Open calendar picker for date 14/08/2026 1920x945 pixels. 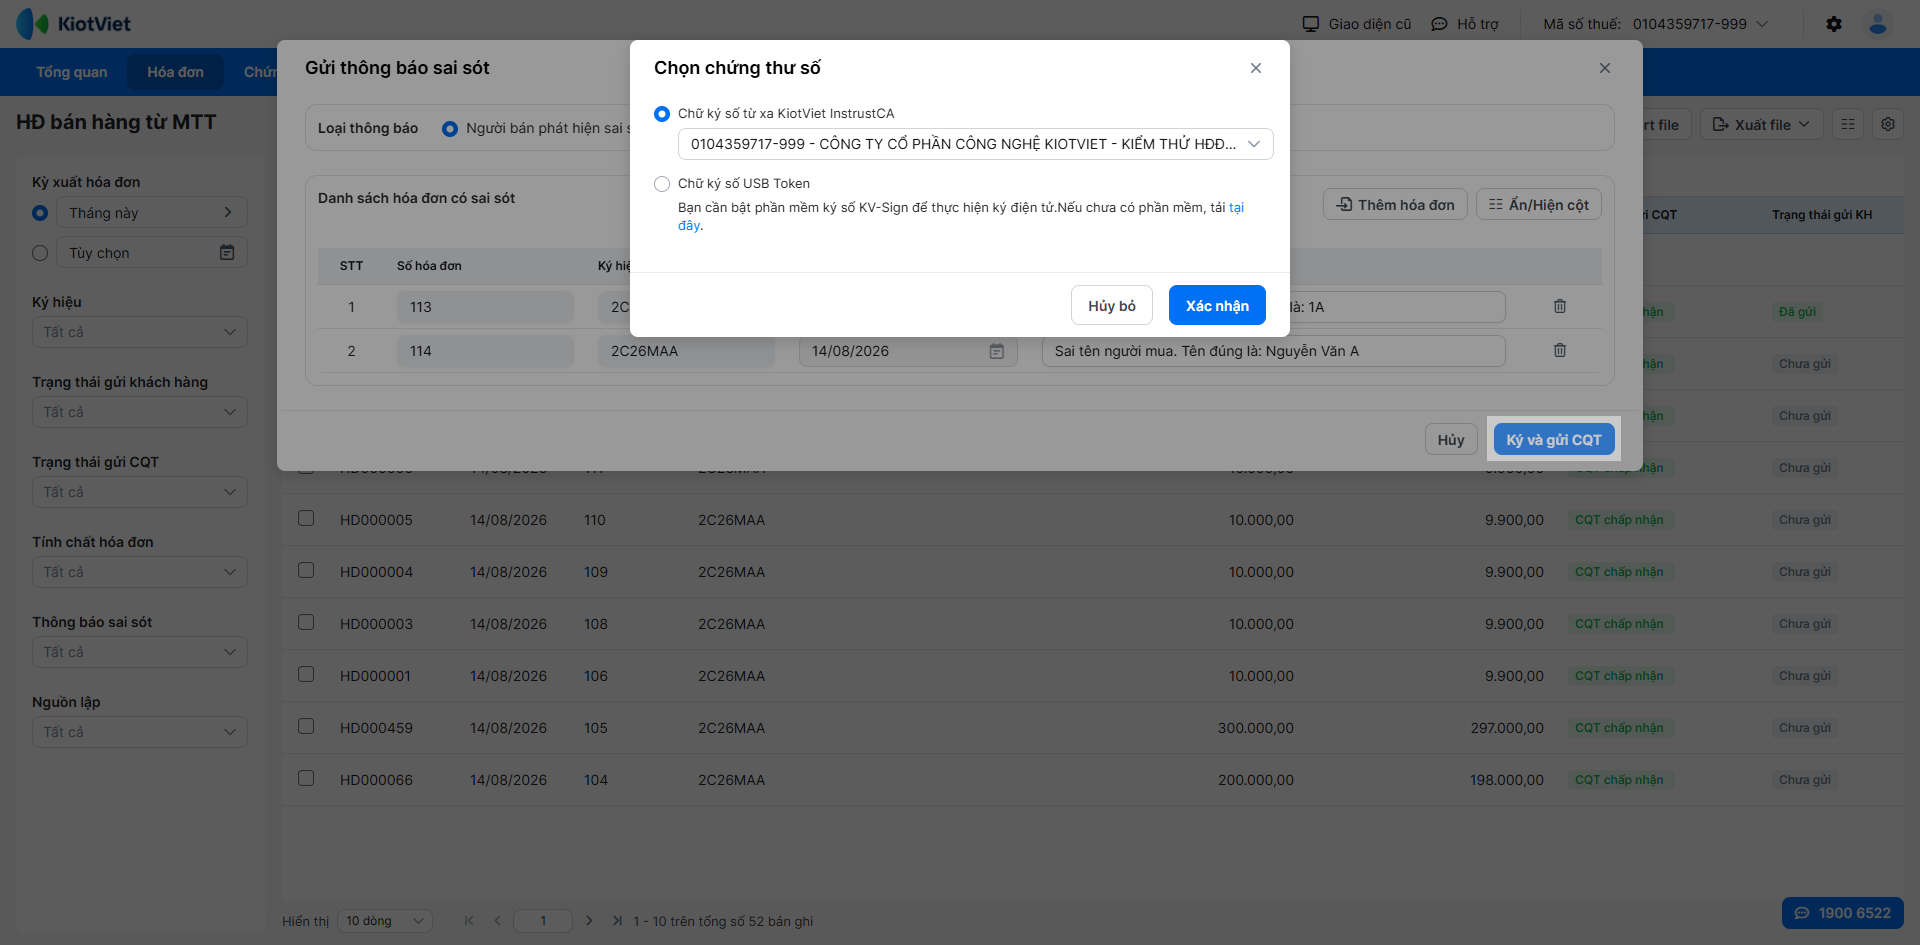tap(997, 351)
